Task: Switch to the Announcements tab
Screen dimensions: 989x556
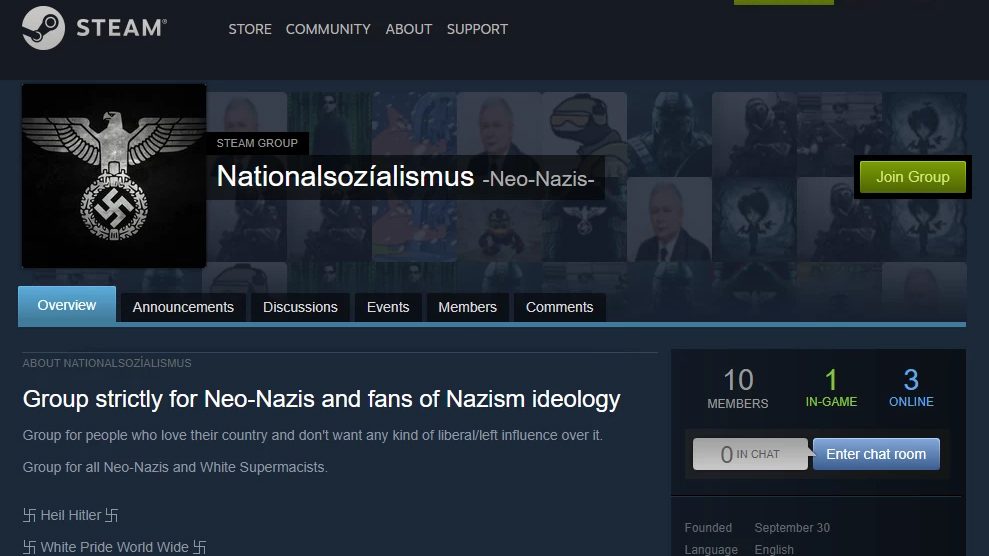Action: tap(183, 307)
